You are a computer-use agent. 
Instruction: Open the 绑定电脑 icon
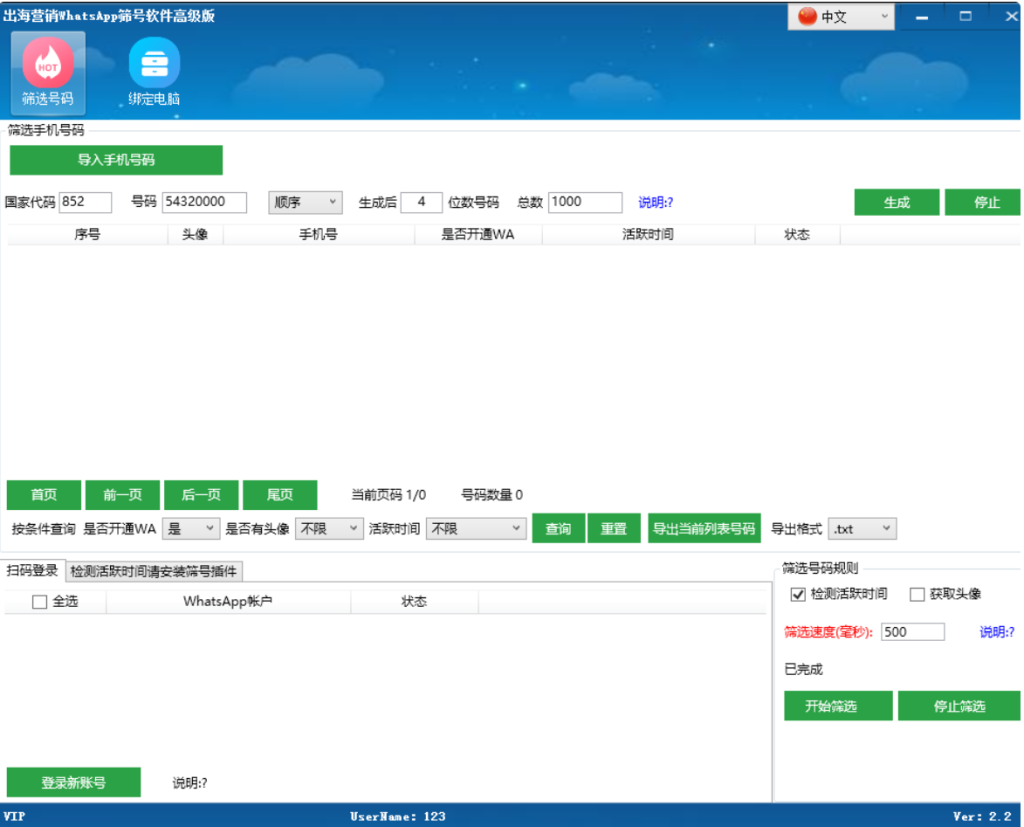pyautogui.click(x=154, y=66)
